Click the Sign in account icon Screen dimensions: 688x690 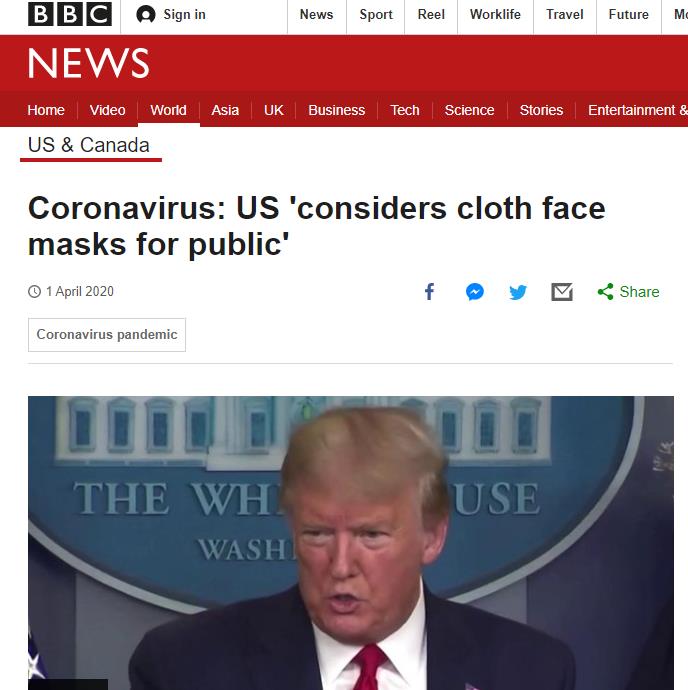point(146,15)
